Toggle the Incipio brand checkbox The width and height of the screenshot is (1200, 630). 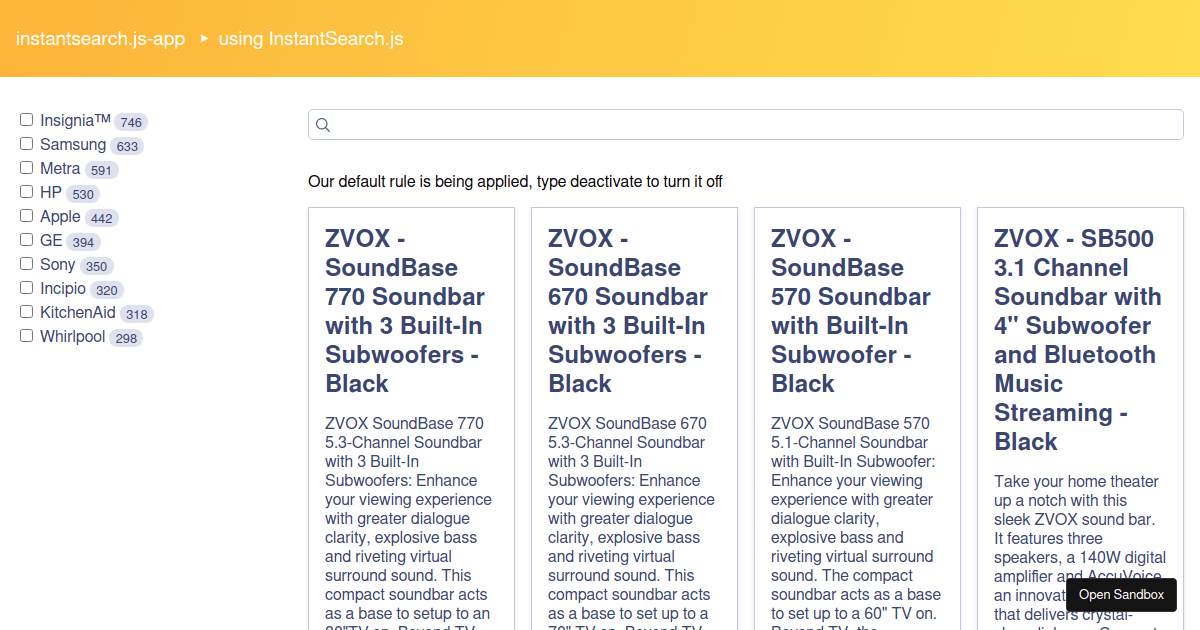(x=27, y=288)
